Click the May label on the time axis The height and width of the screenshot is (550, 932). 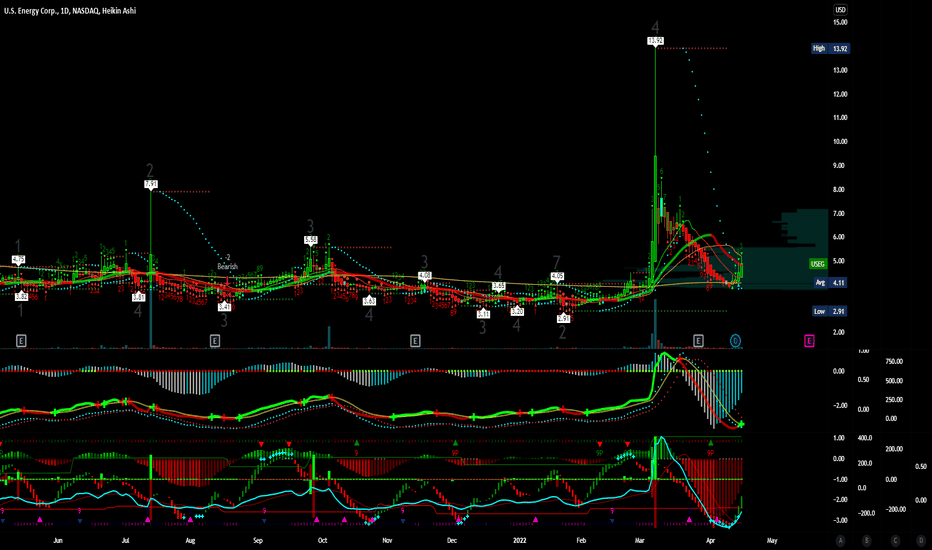click(772, 541)
